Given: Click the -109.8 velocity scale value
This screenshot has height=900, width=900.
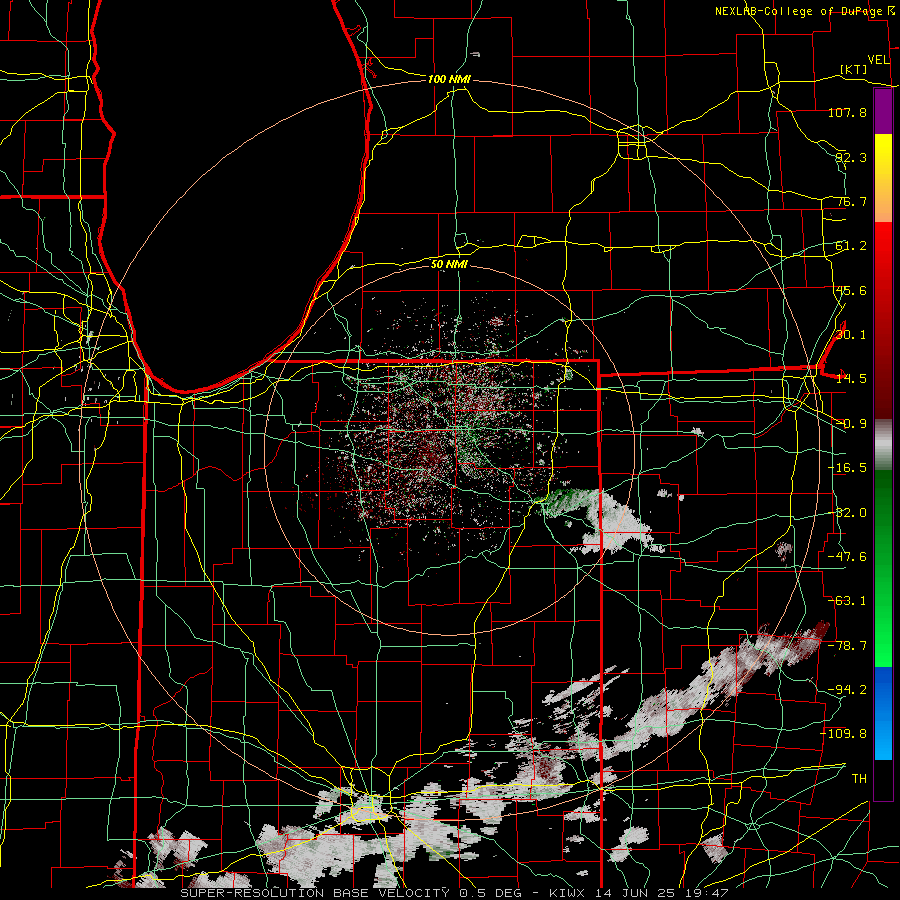Looking at the screenshot, I should [844, 734].
